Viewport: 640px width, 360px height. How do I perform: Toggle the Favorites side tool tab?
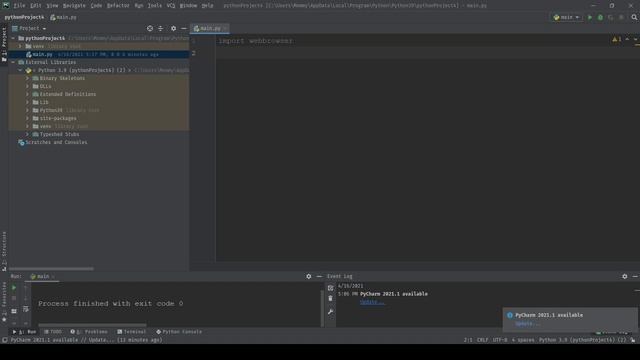4,301
